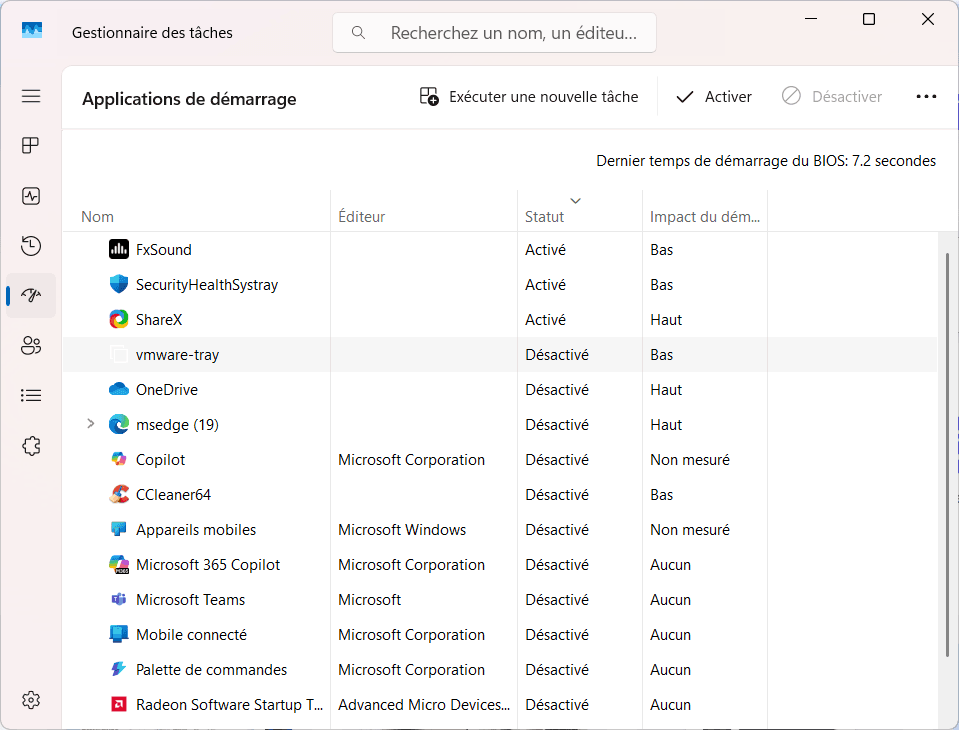Click the msedge browser icon
The height and width of the screenshot is (730, 959).
pyautogui.click(x=119, y=424)
